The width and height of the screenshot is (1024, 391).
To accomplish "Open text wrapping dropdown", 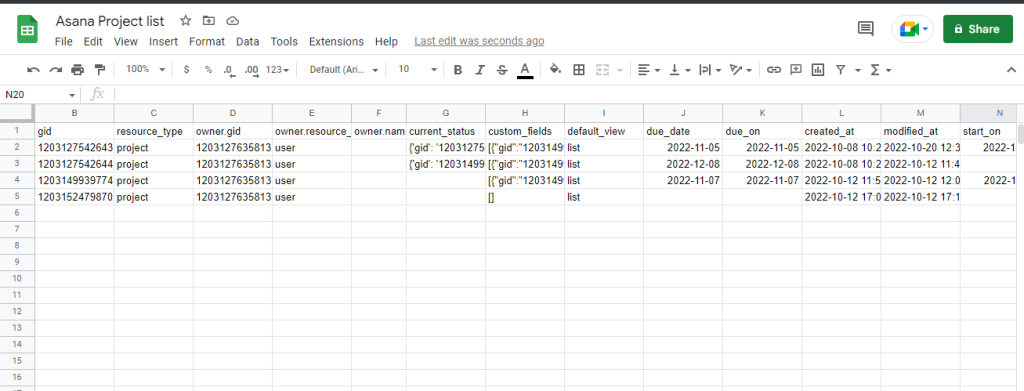I will tap(710, 69).
